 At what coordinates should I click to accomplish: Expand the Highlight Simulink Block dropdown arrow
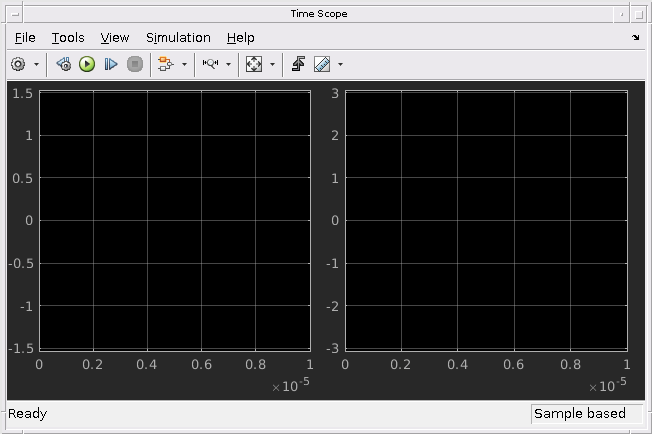pyautogui.click(x=184, y=64)
